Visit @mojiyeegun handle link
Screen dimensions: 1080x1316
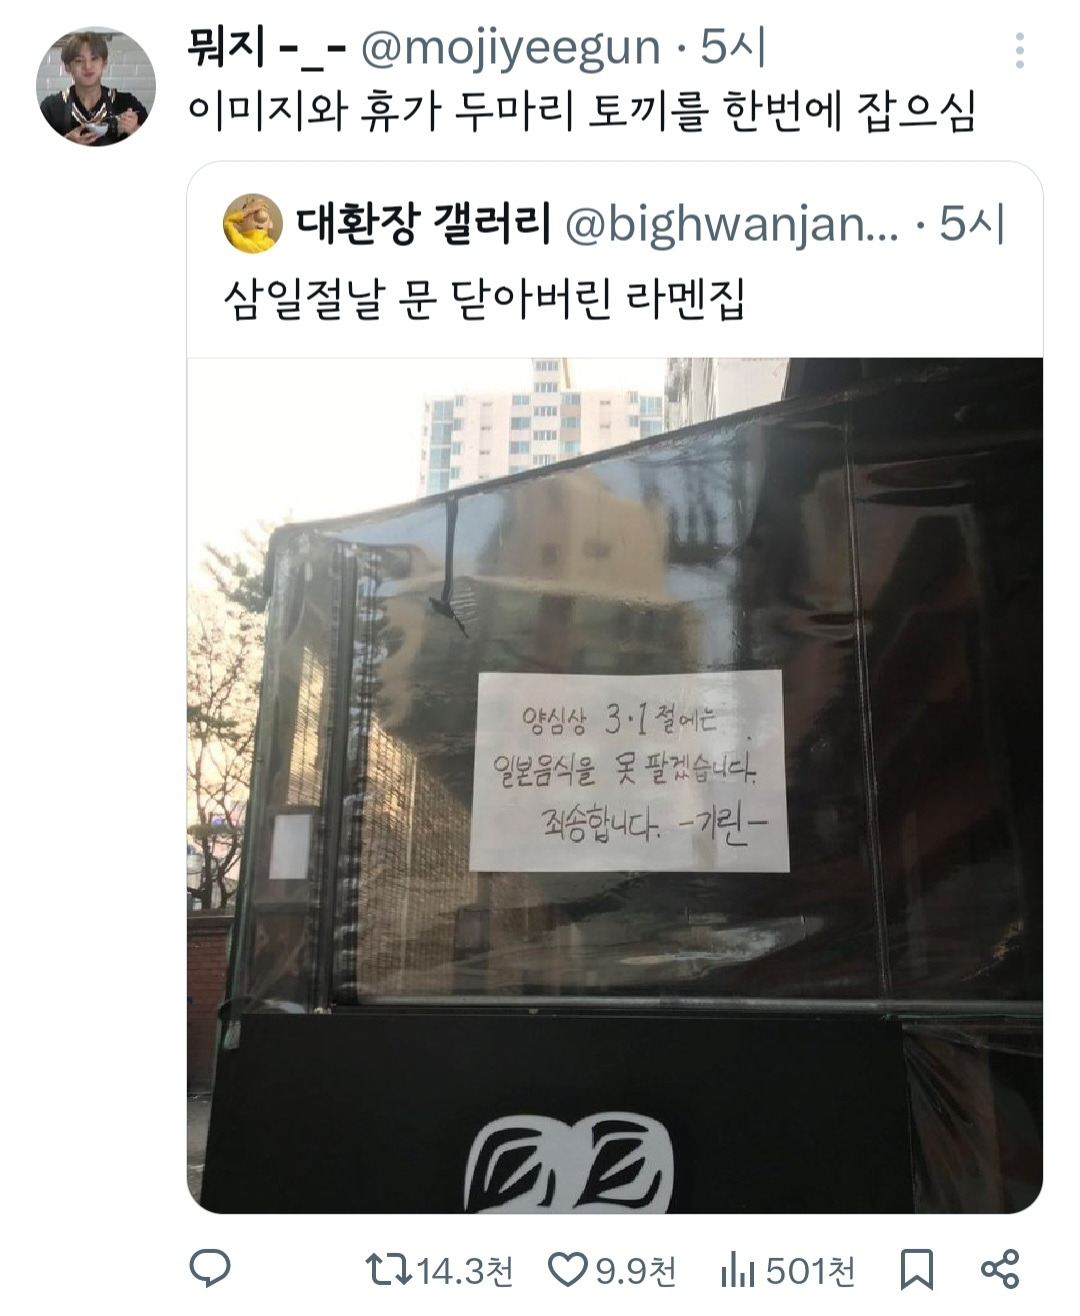click(510, 48)
